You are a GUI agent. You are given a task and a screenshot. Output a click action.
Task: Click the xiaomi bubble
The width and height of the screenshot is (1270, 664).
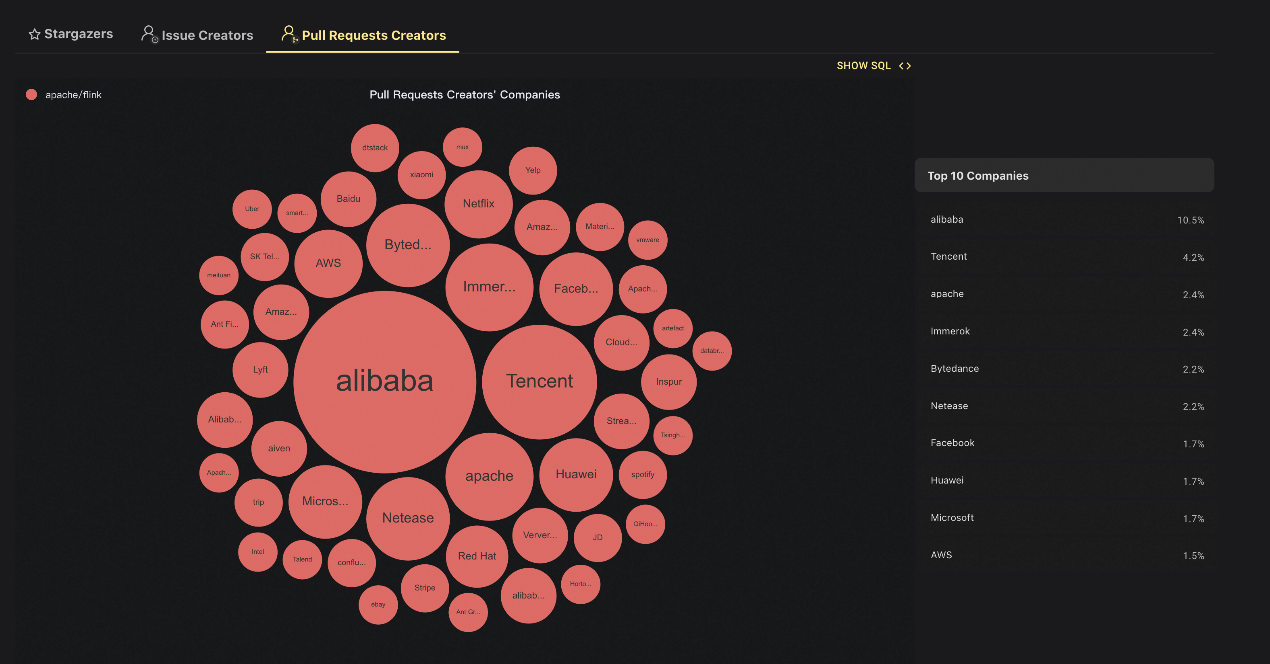(422, 175)
